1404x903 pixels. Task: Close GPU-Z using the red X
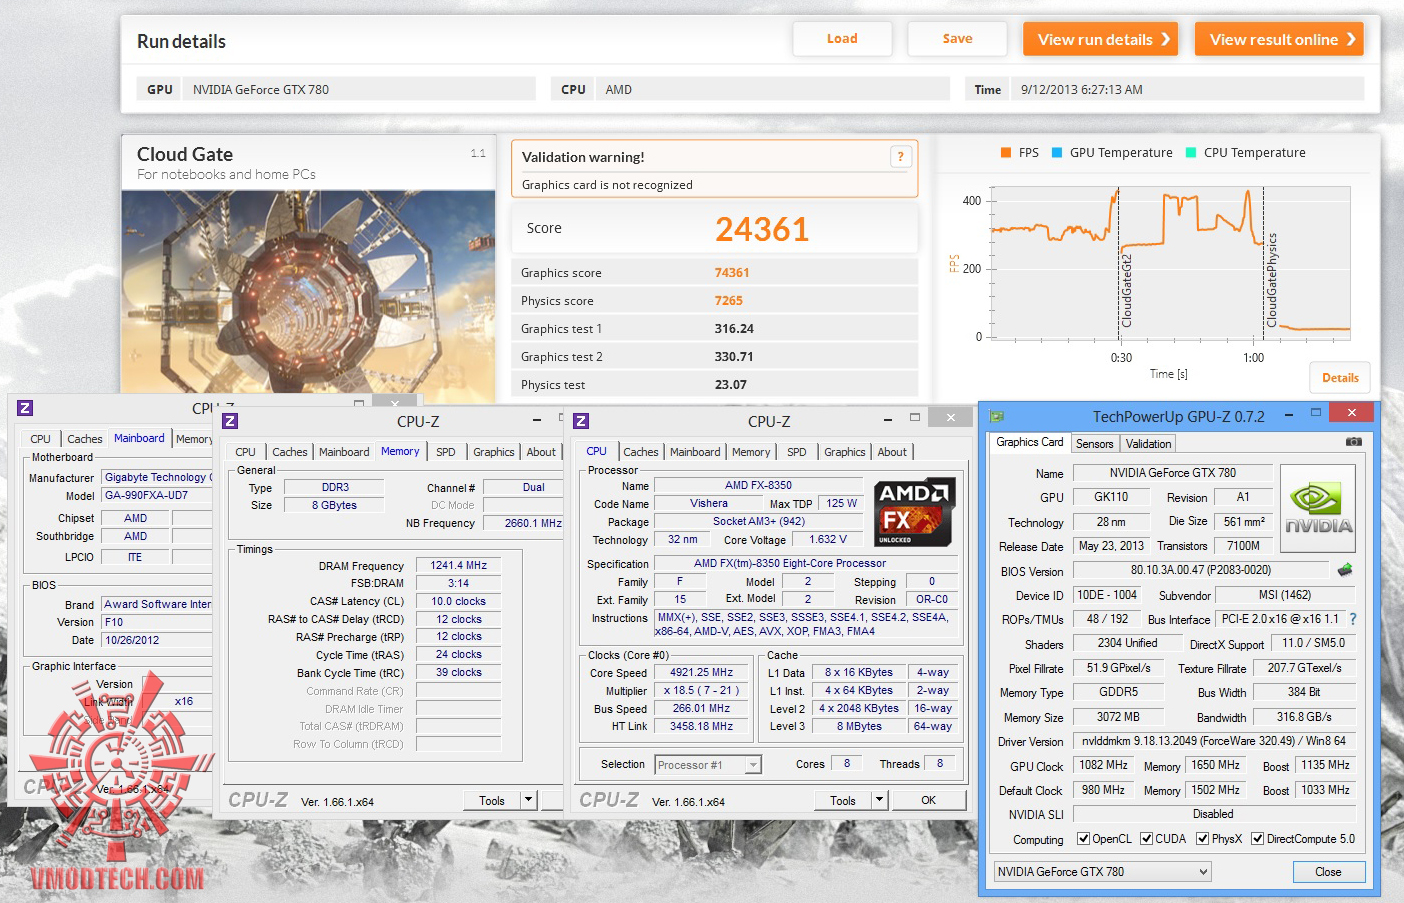(1352, 412)
